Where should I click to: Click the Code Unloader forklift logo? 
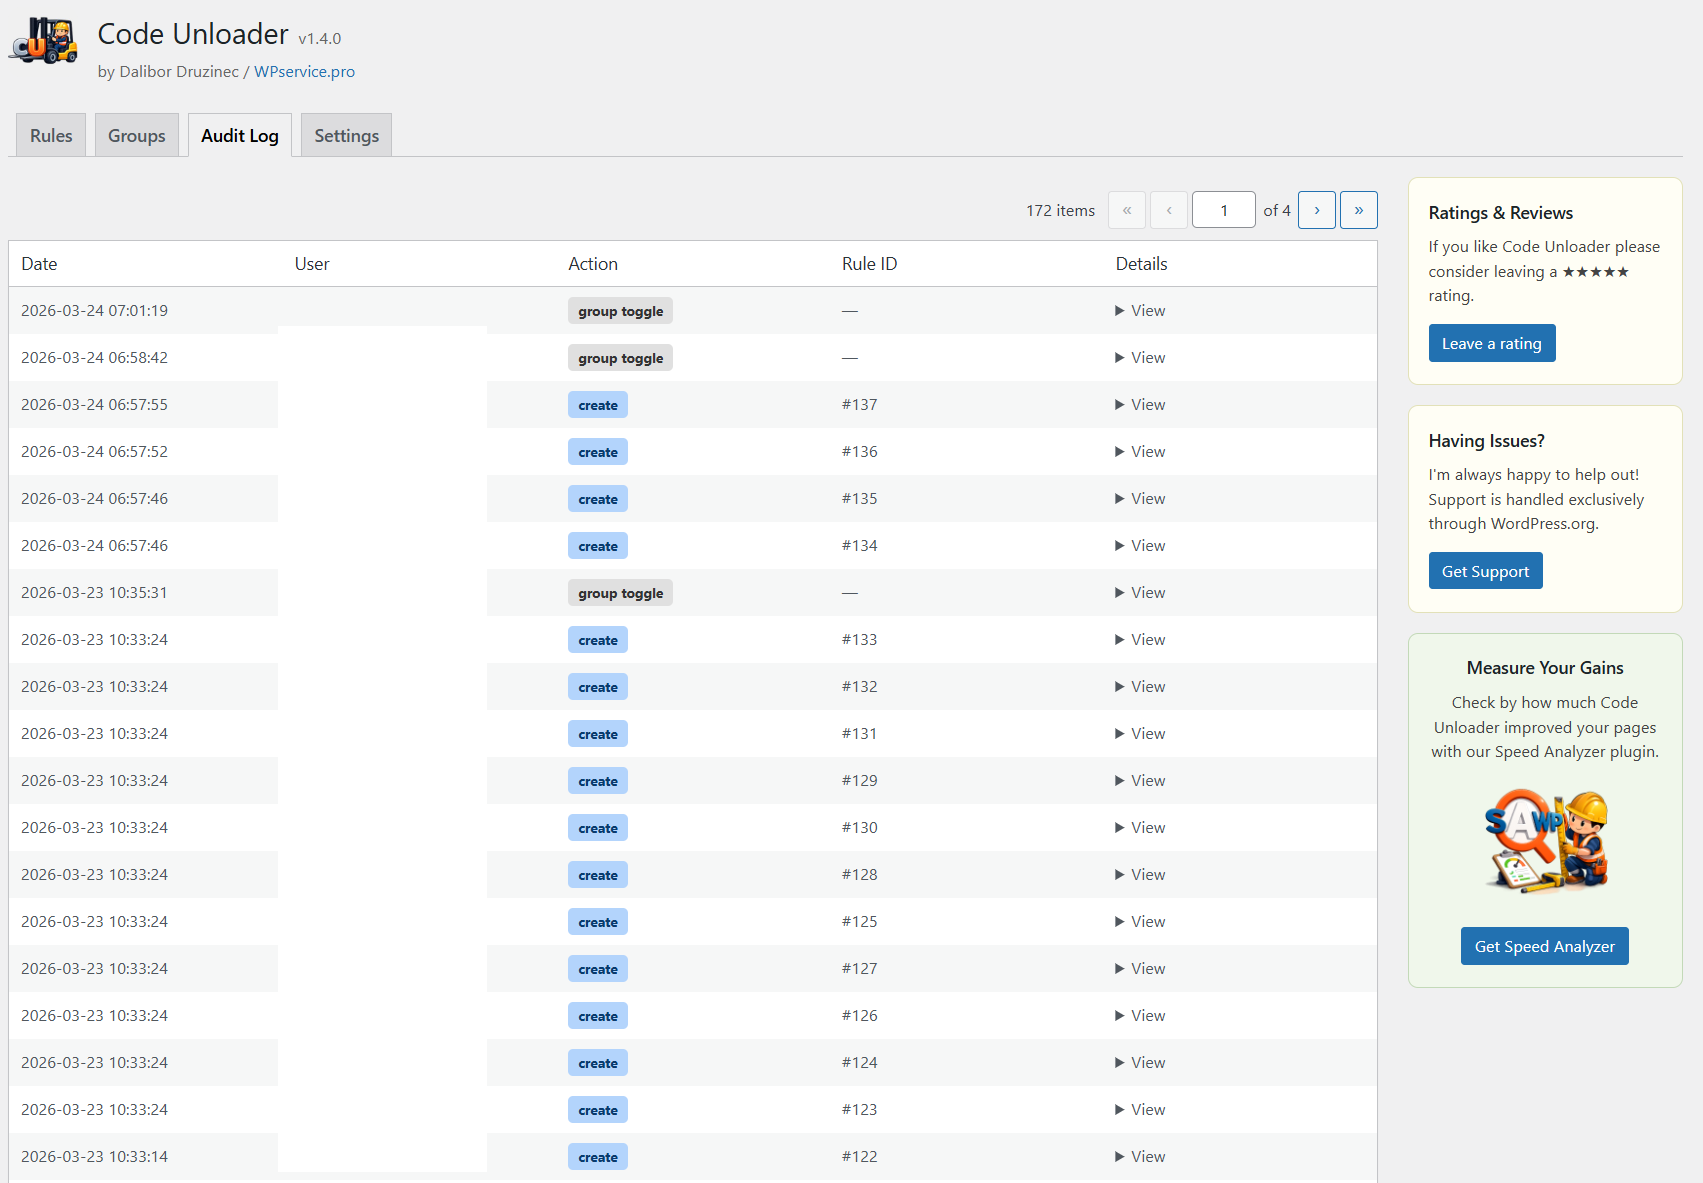pos(44,40)
